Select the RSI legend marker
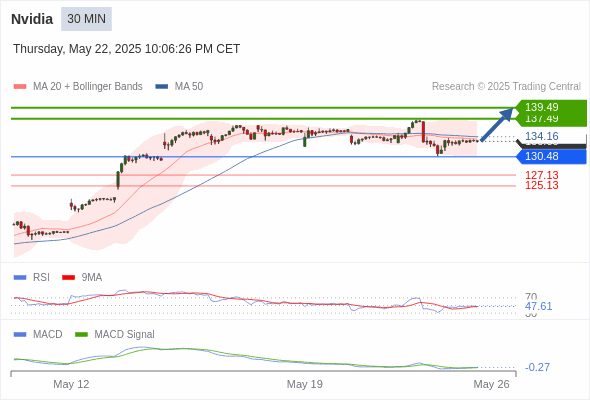This screenshot has width=590, height=400. (20, 278)
